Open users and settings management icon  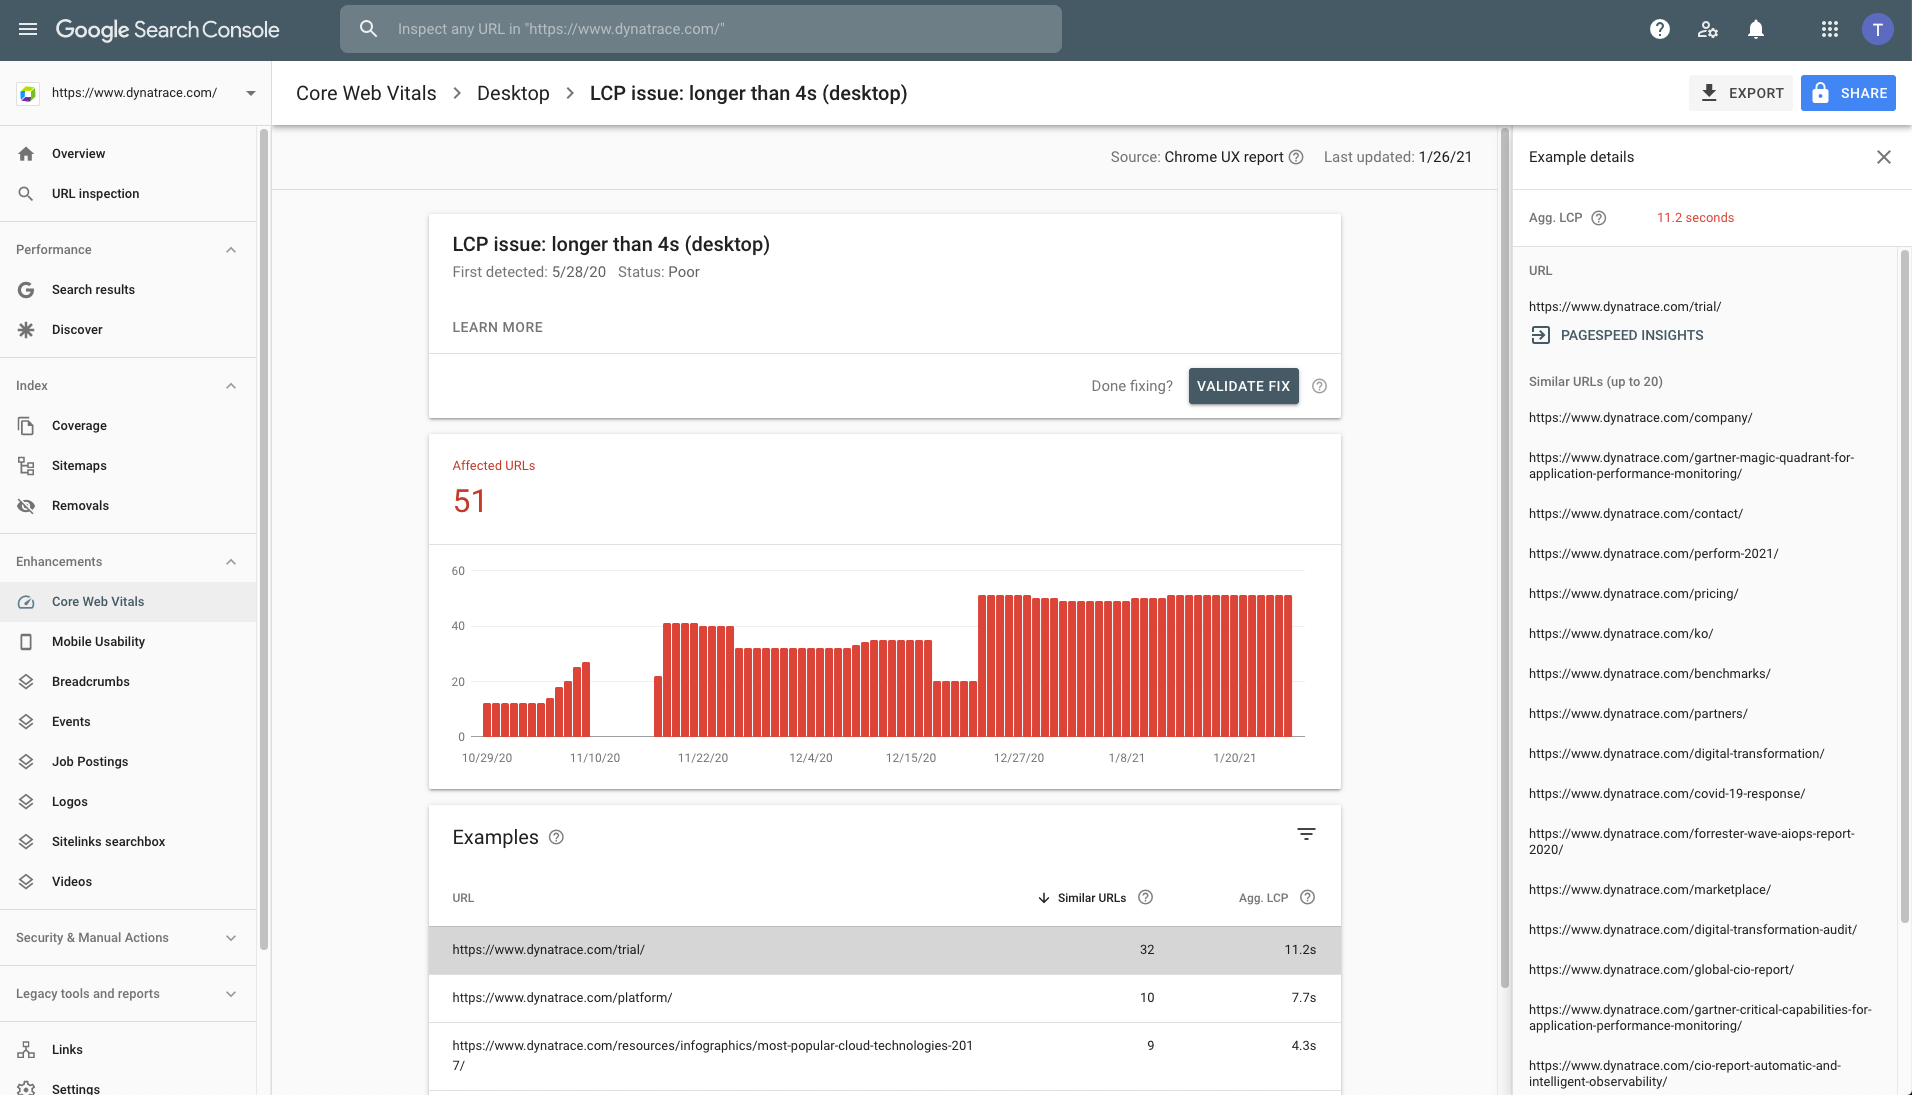point(1708,29)
